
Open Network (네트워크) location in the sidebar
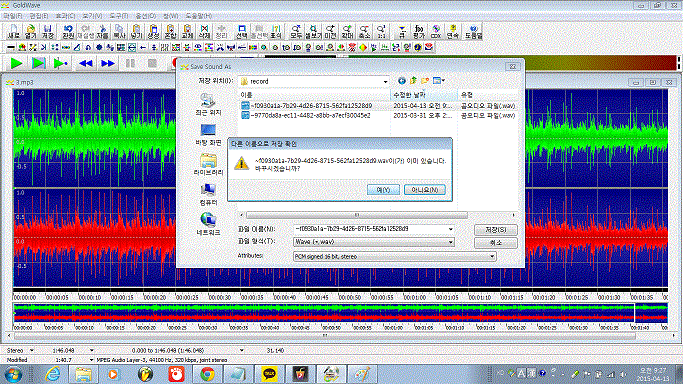point(208,224)
